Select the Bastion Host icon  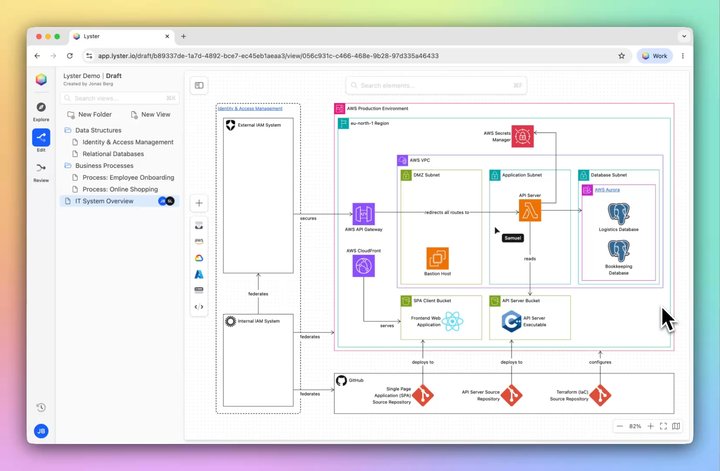[437, 258]
